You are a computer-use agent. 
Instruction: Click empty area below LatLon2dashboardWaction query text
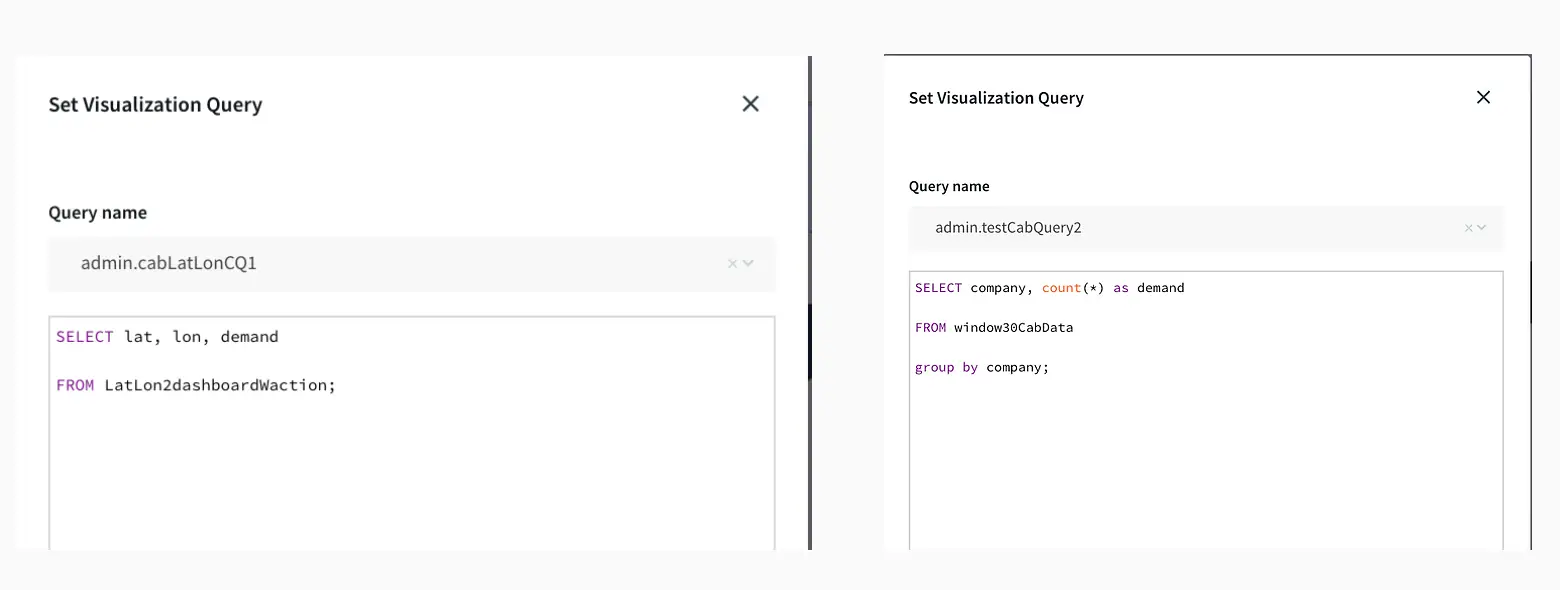(x=410, y=470)
